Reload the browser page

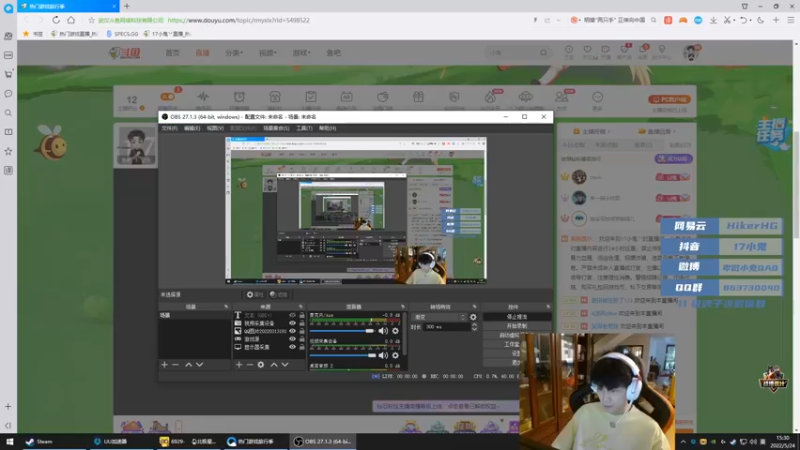[56, 20]
